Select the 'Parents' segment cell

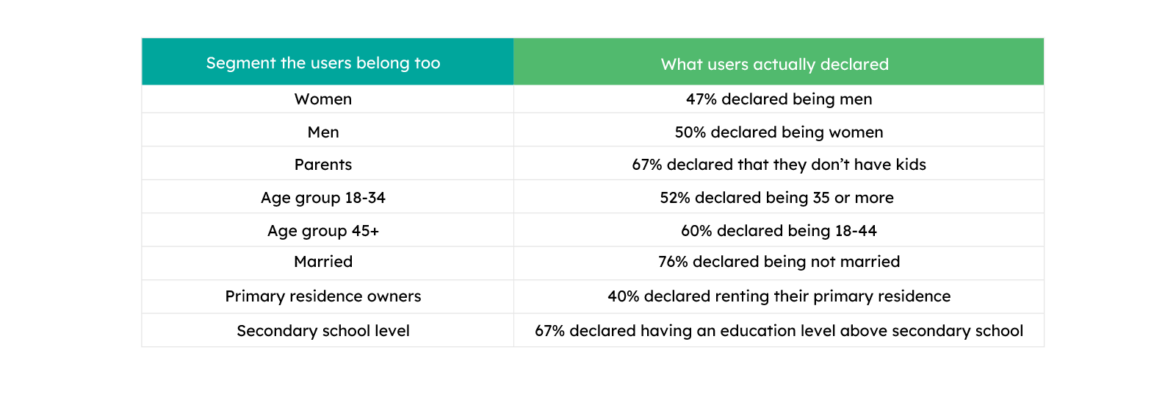(323, 164)
